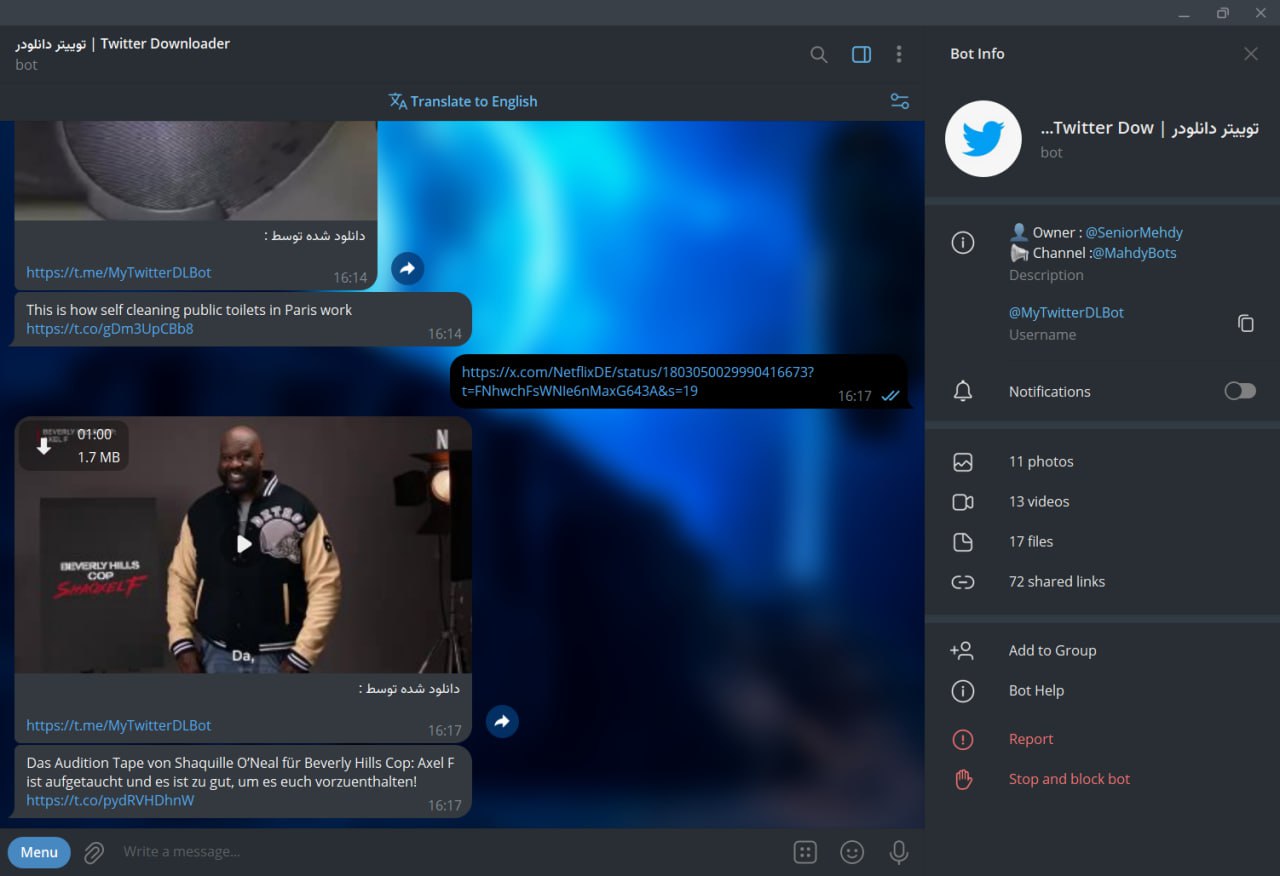Click the microphone voice message icon
The height and width of the screenshot is (876, 1280).
(x=899, y=852)
